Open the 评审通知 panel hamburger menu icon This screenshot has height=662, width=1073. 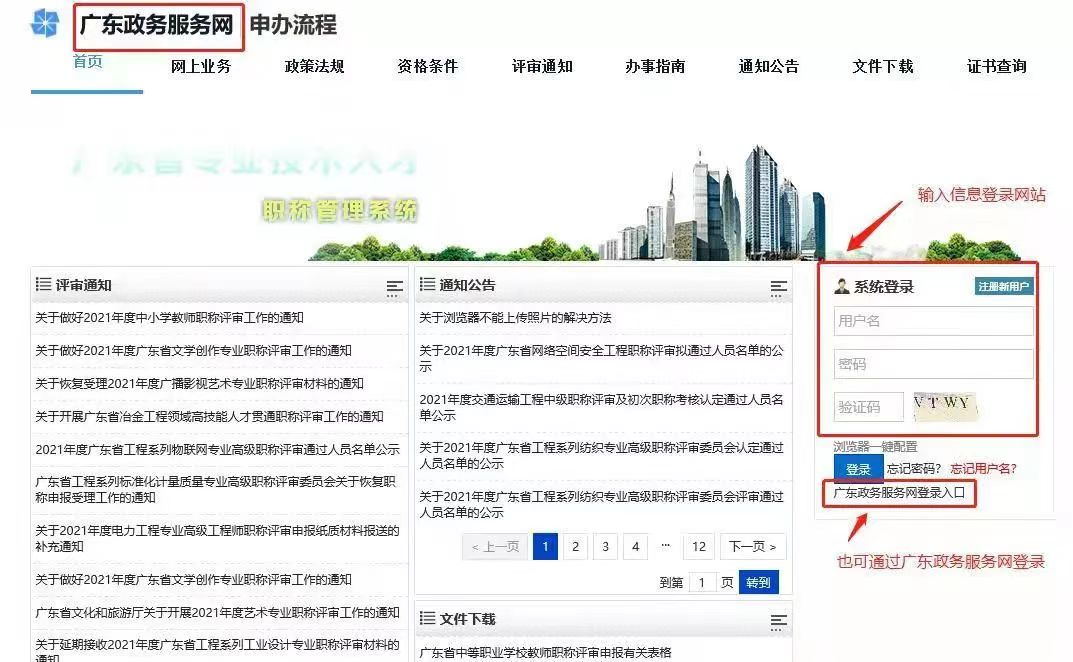click(394, 288)
